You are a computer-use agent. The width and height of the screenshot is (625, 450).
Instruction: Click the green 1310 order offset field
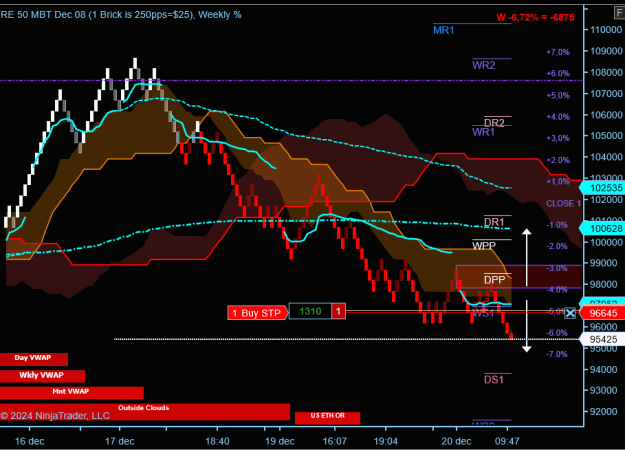310,311
